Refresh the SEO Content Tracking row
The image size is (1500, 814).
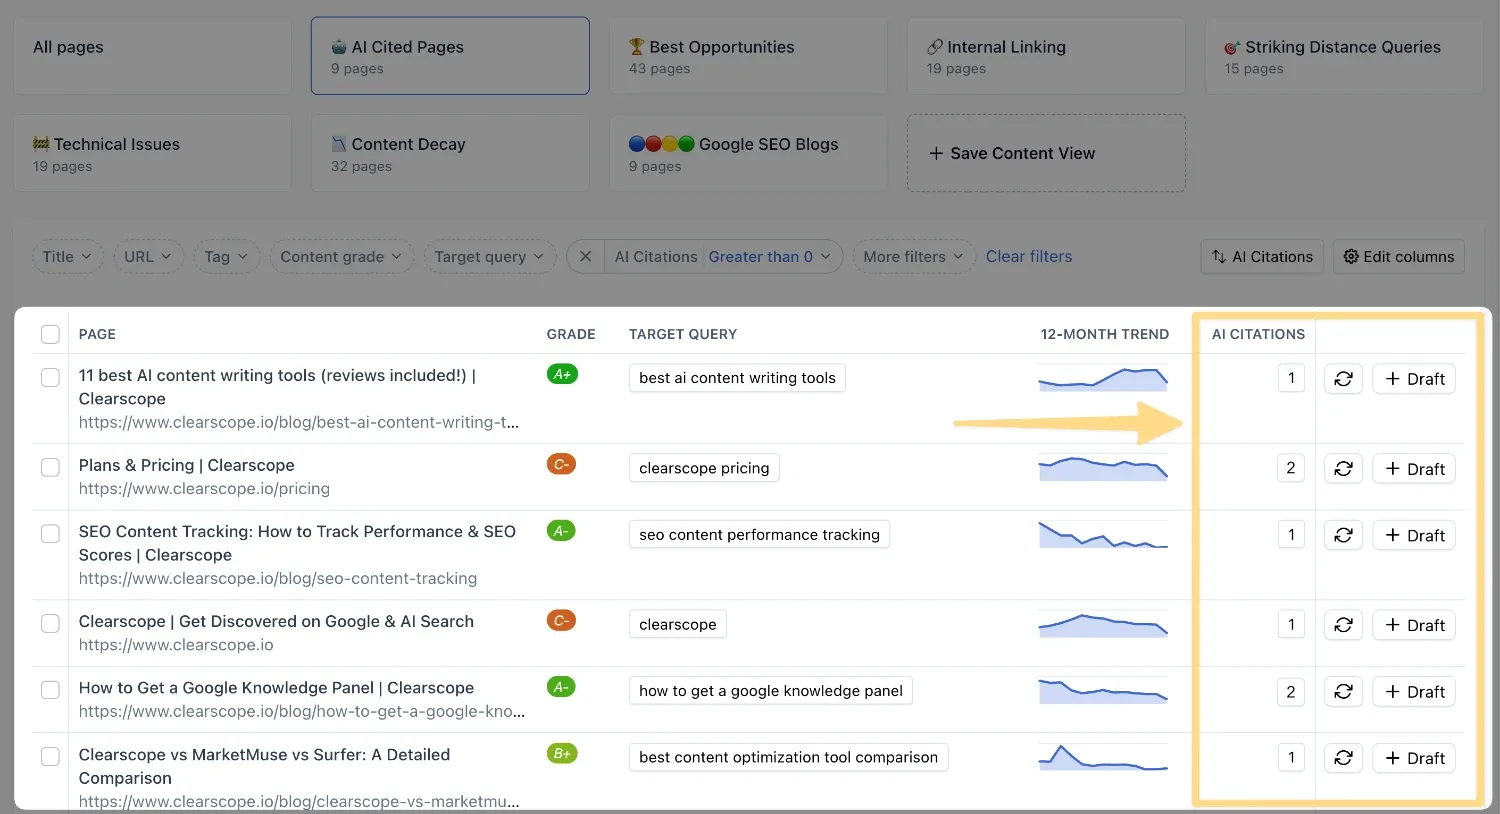tap(1343, 535)
